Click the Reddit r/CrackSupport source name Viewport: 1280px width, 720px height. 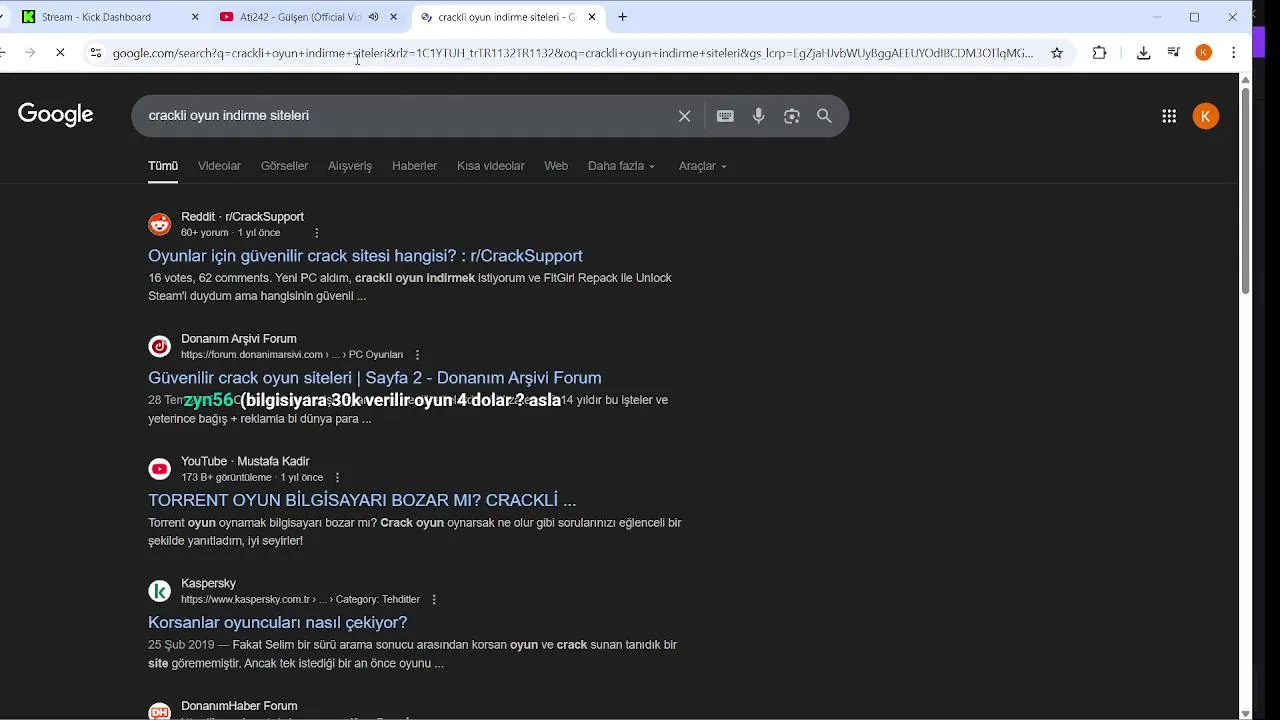tap(242, 217)
